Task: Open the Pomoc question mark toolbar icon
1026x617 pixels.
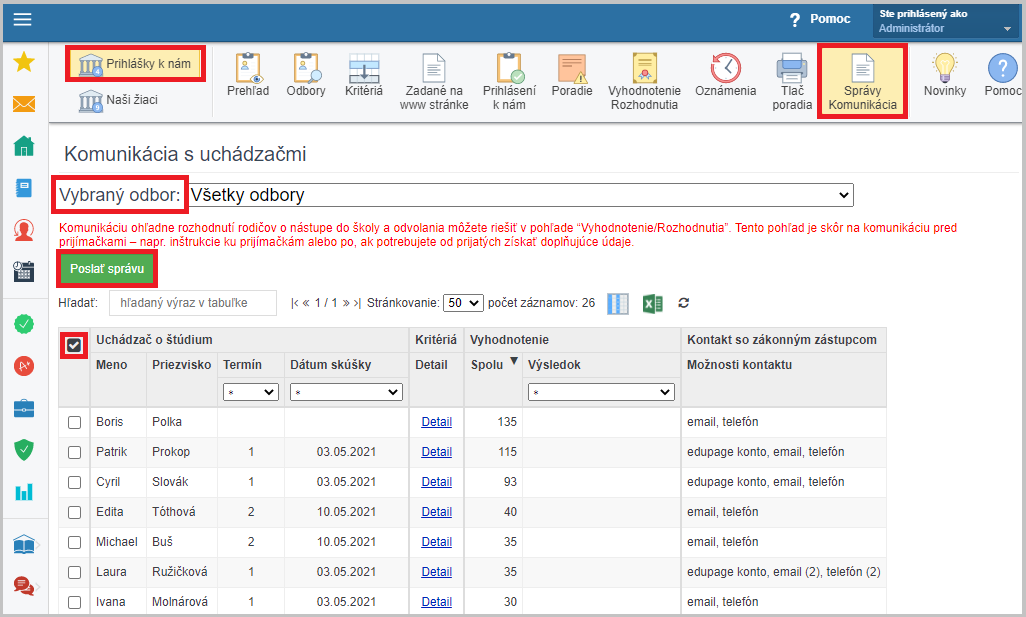Action: [1002, 75]
